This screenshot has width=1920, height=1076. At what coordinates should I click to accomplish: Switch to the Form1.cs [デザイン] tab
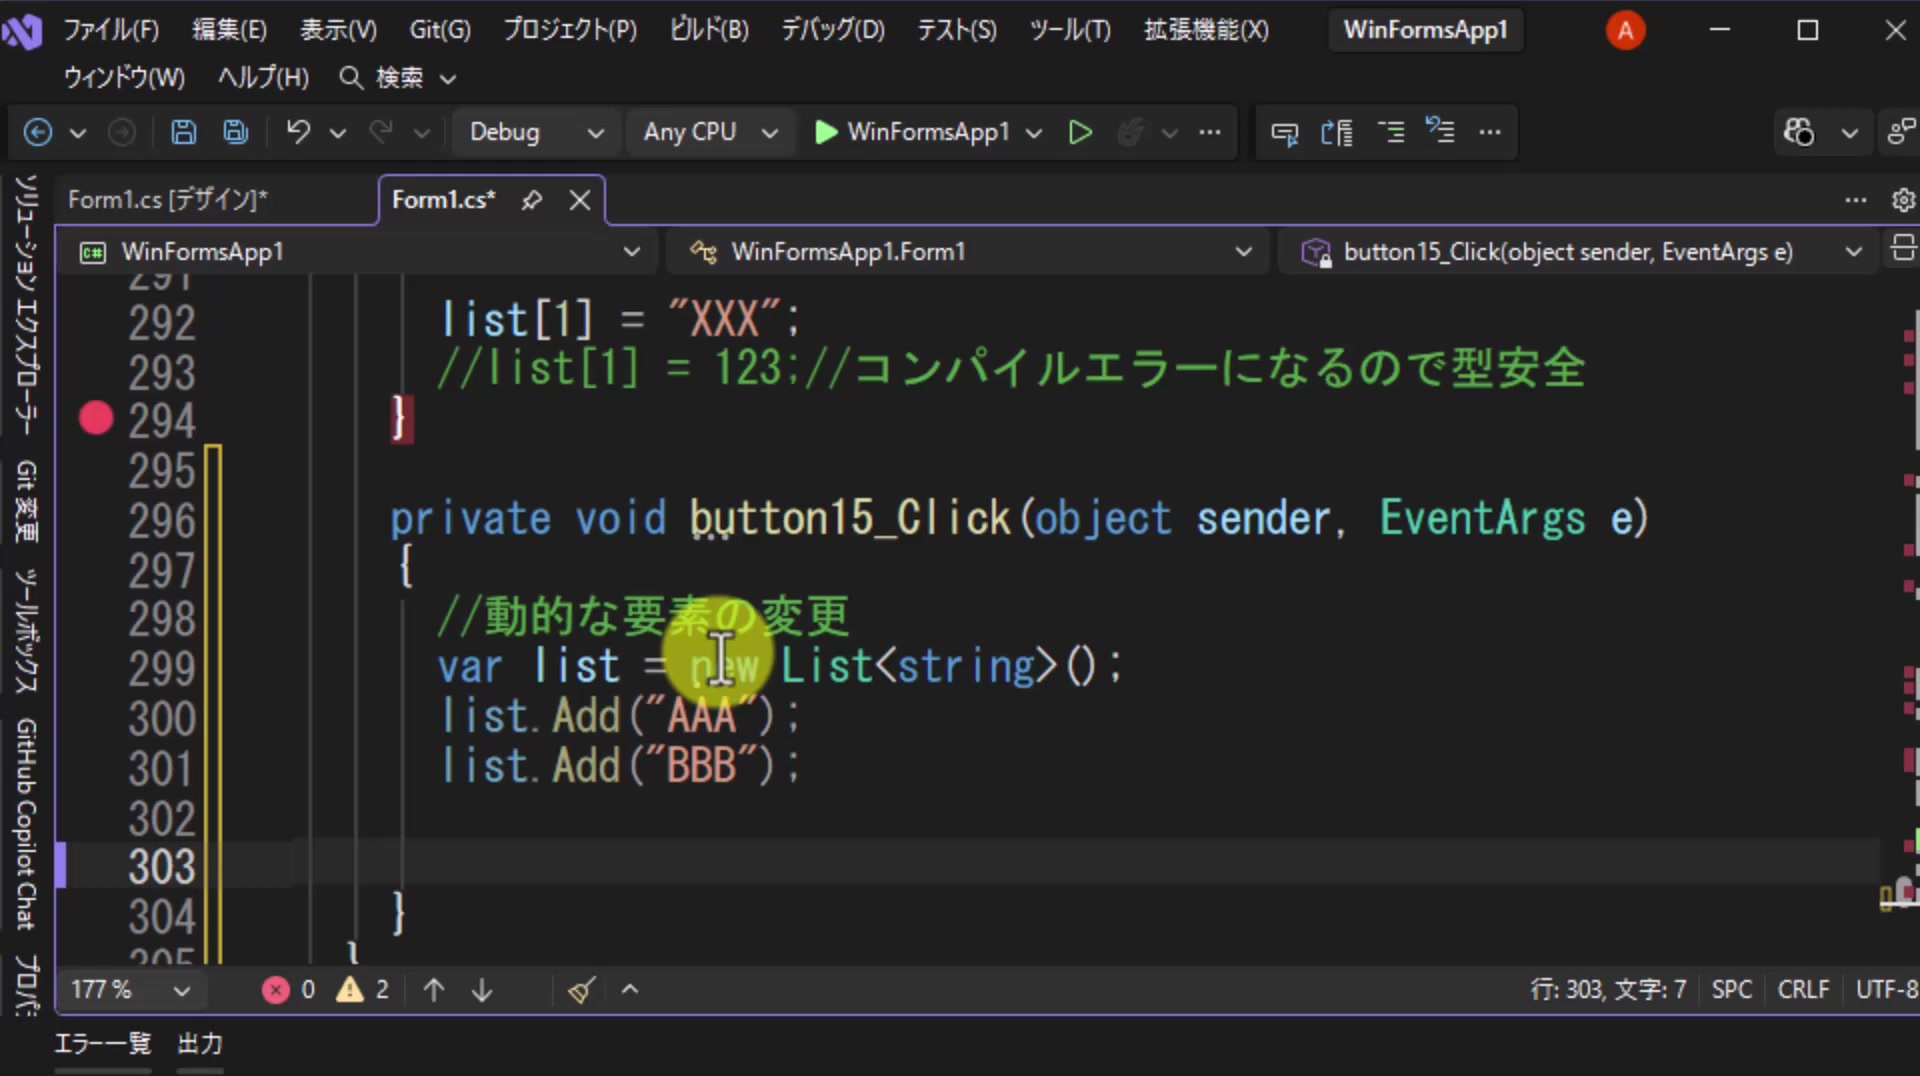pos(168,200)
